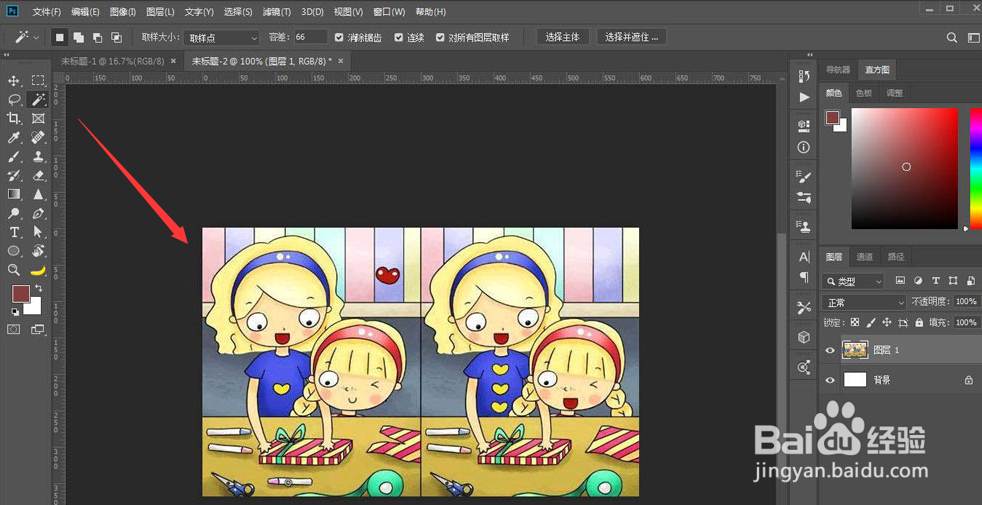Select the Zoom magnifier tool
Image resolution: width=982 pixels, height=505 pixels.
(x=14, y=270)
